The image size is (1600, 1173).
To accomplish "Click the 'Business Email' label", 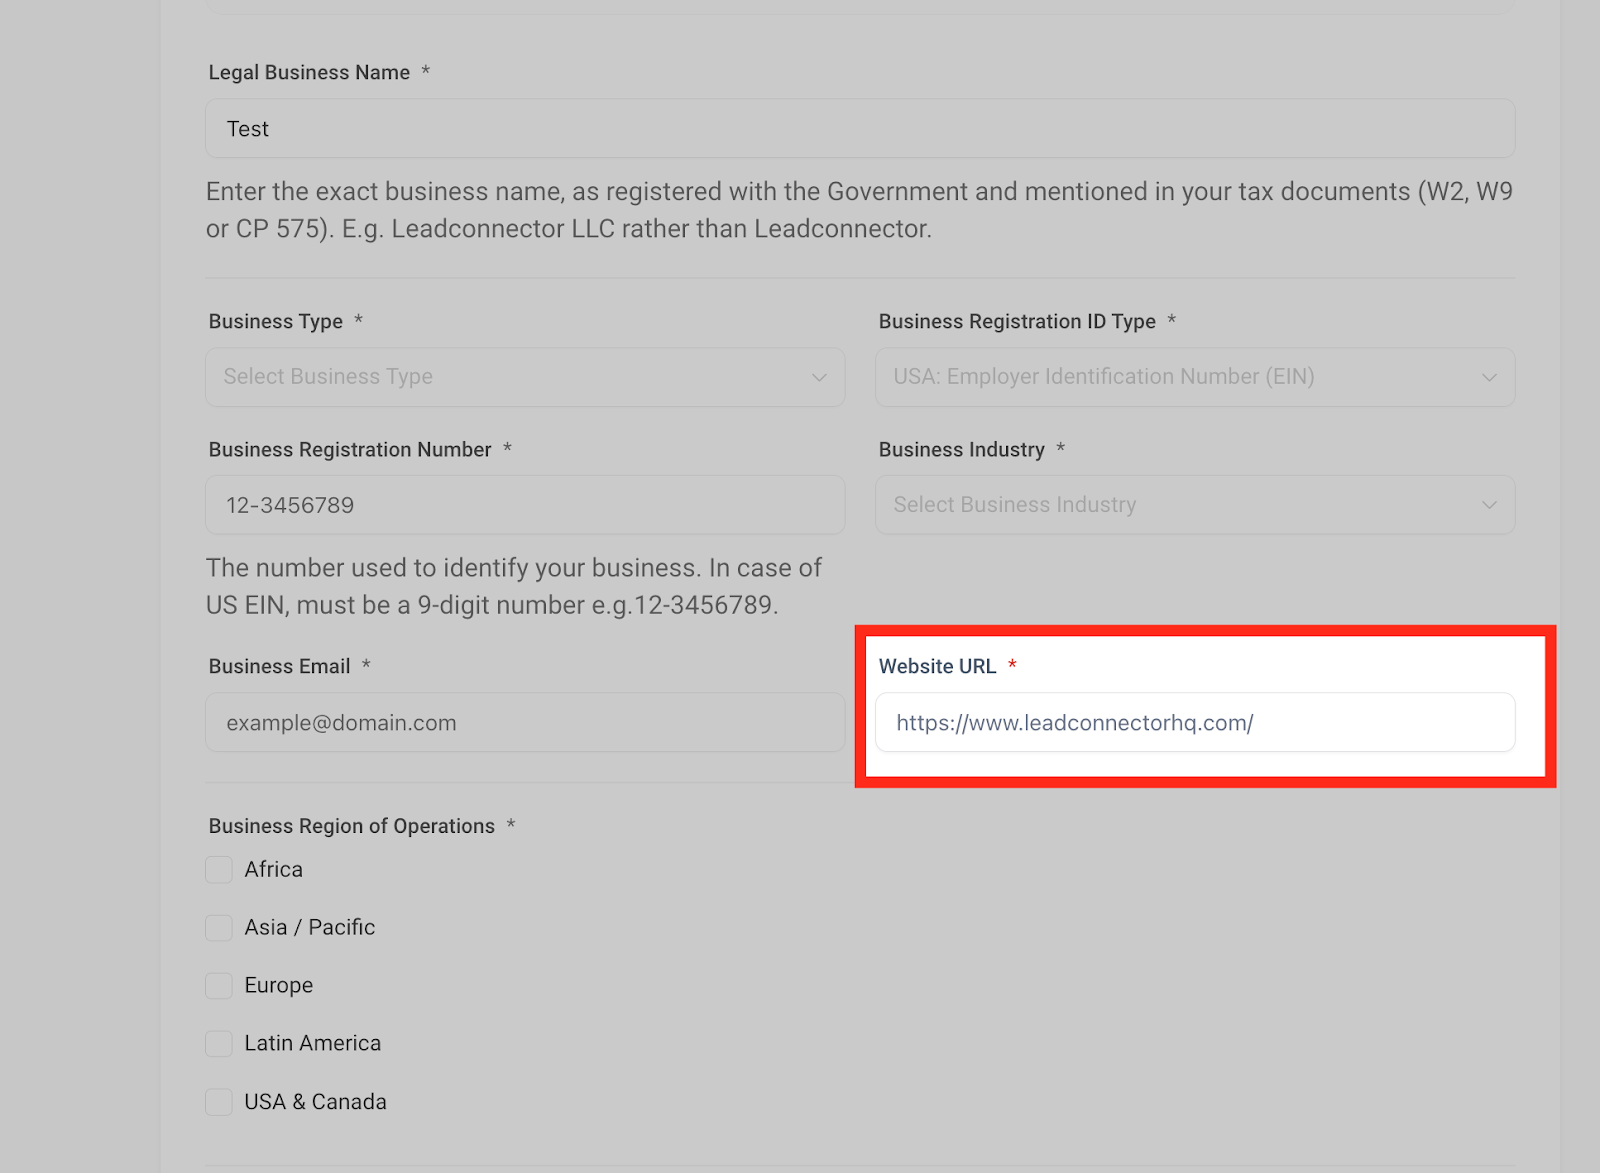I will (279, 666).
